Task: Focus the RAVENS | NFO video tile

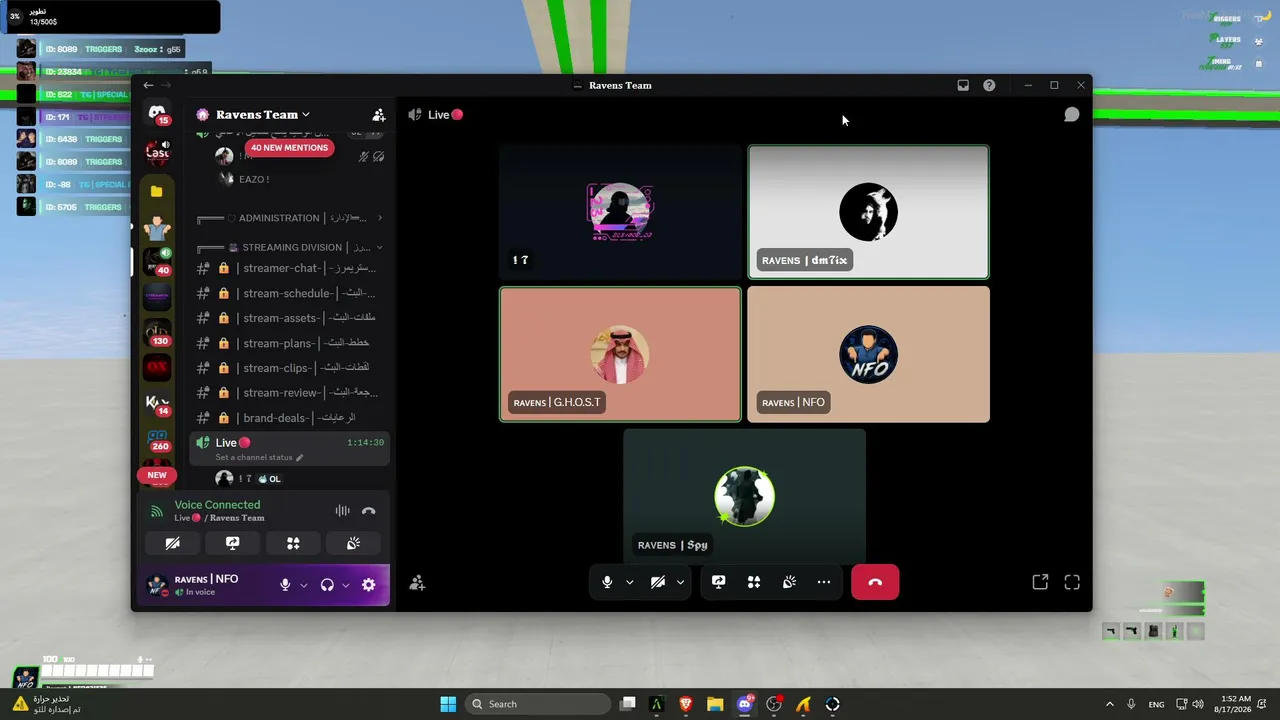Action: click(x=868, y=354)
